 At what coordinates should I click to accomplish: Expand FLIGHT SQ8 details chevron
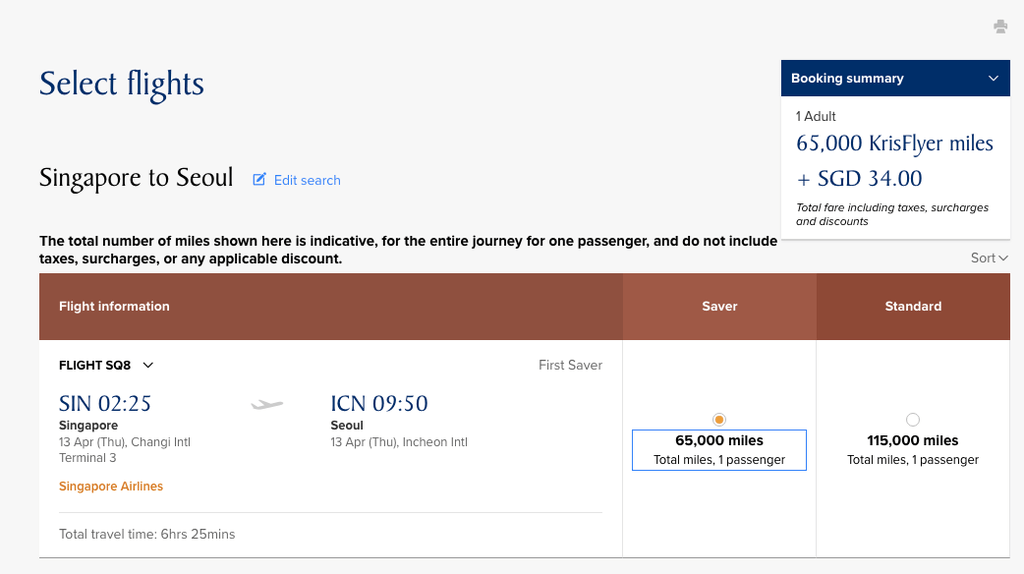pos(149,365)
